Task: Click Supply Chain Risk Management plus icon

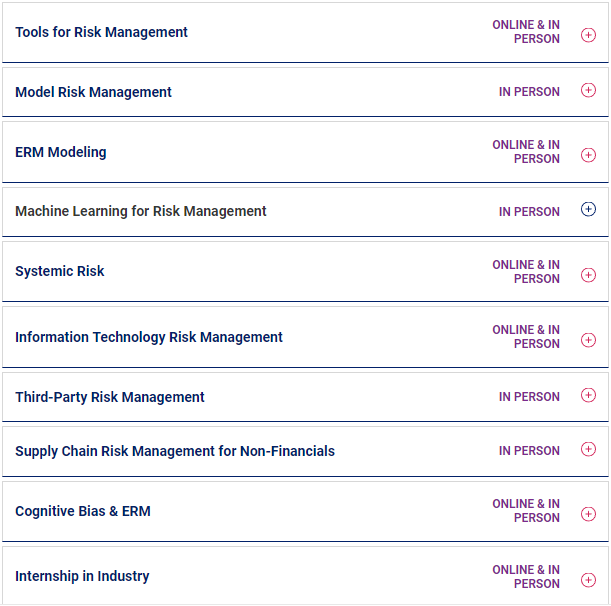Action: click(x=588, y=449)
